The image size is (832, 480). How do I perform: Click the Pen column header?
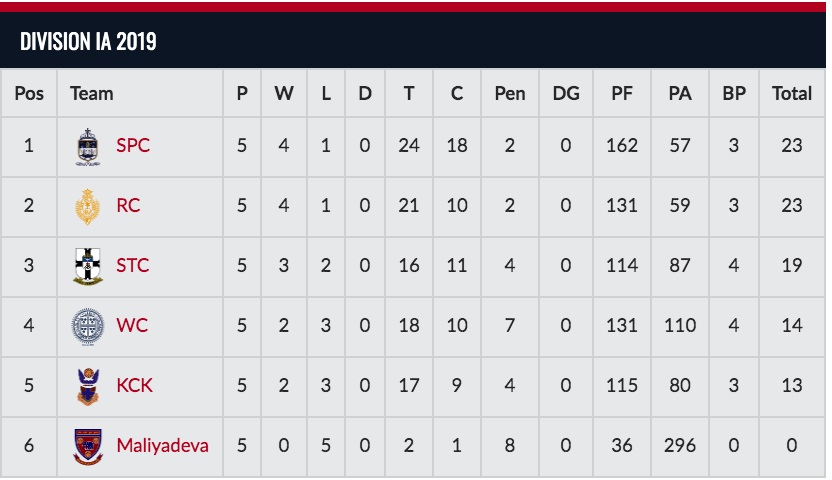click(x=510, y=94)
